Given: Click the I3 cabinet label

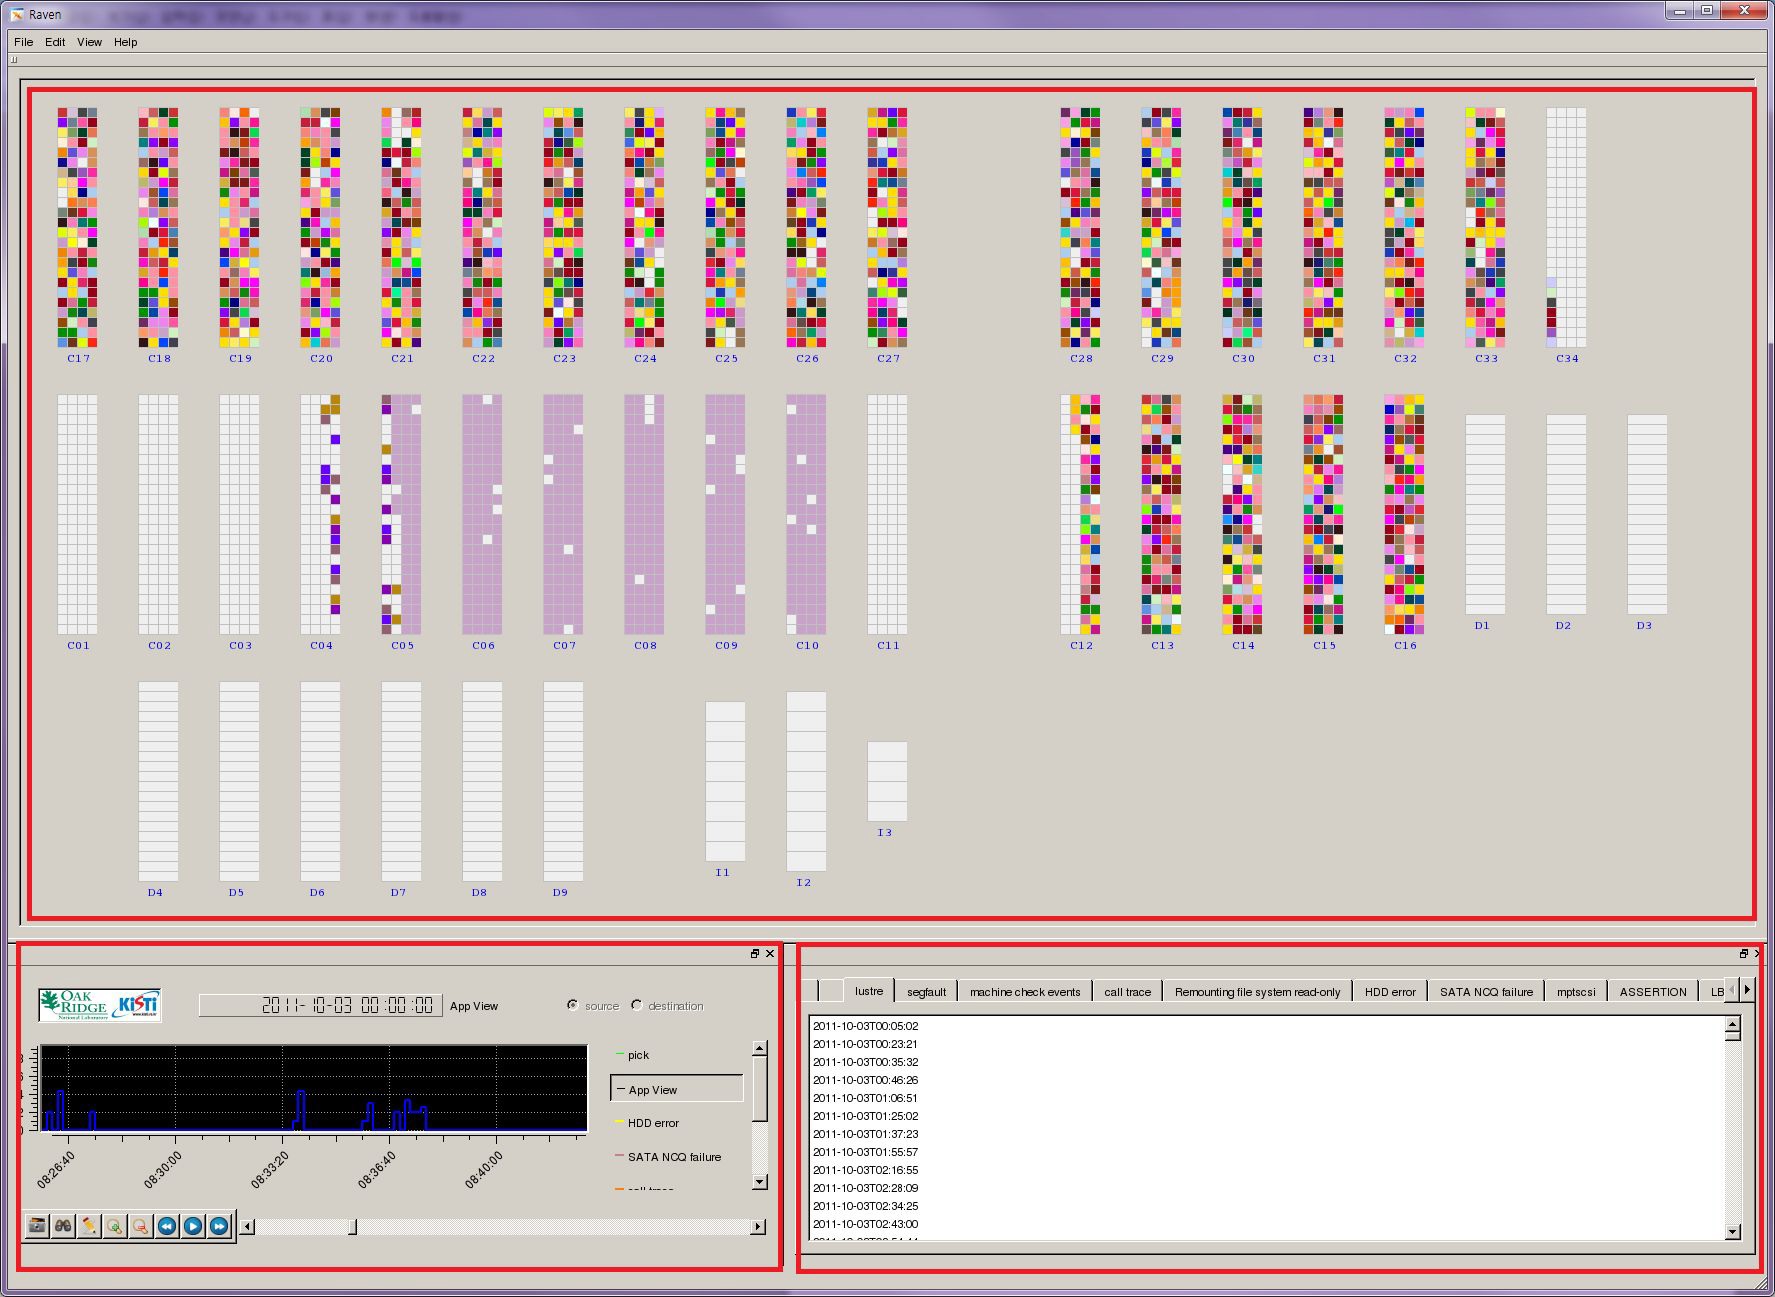Looking at the screenshot, I should pyautogui.click(x=885, y=832).
